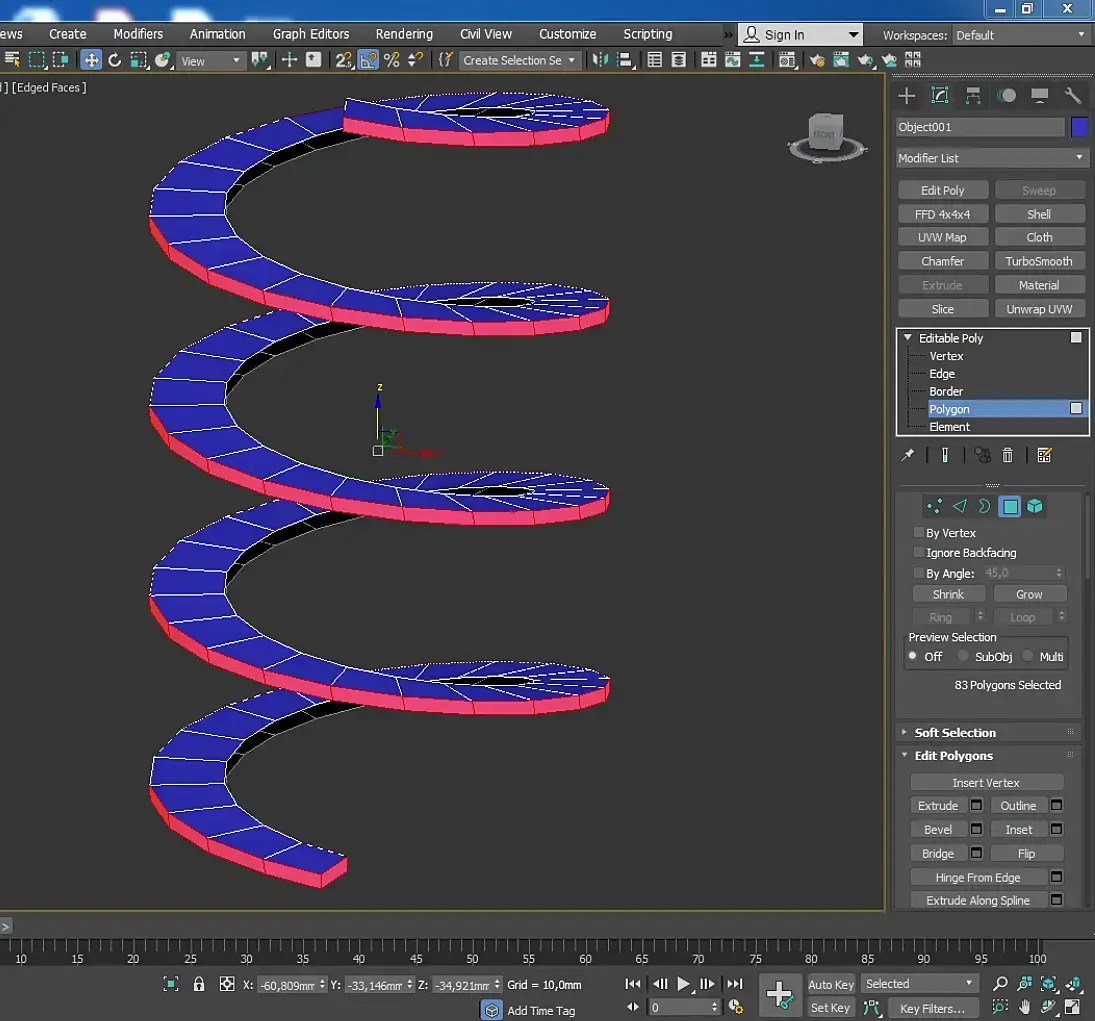The height and width of the screenshot is (1021, 1095).
Task: Click the object color swatch
Action: [x=1079, y=127]
